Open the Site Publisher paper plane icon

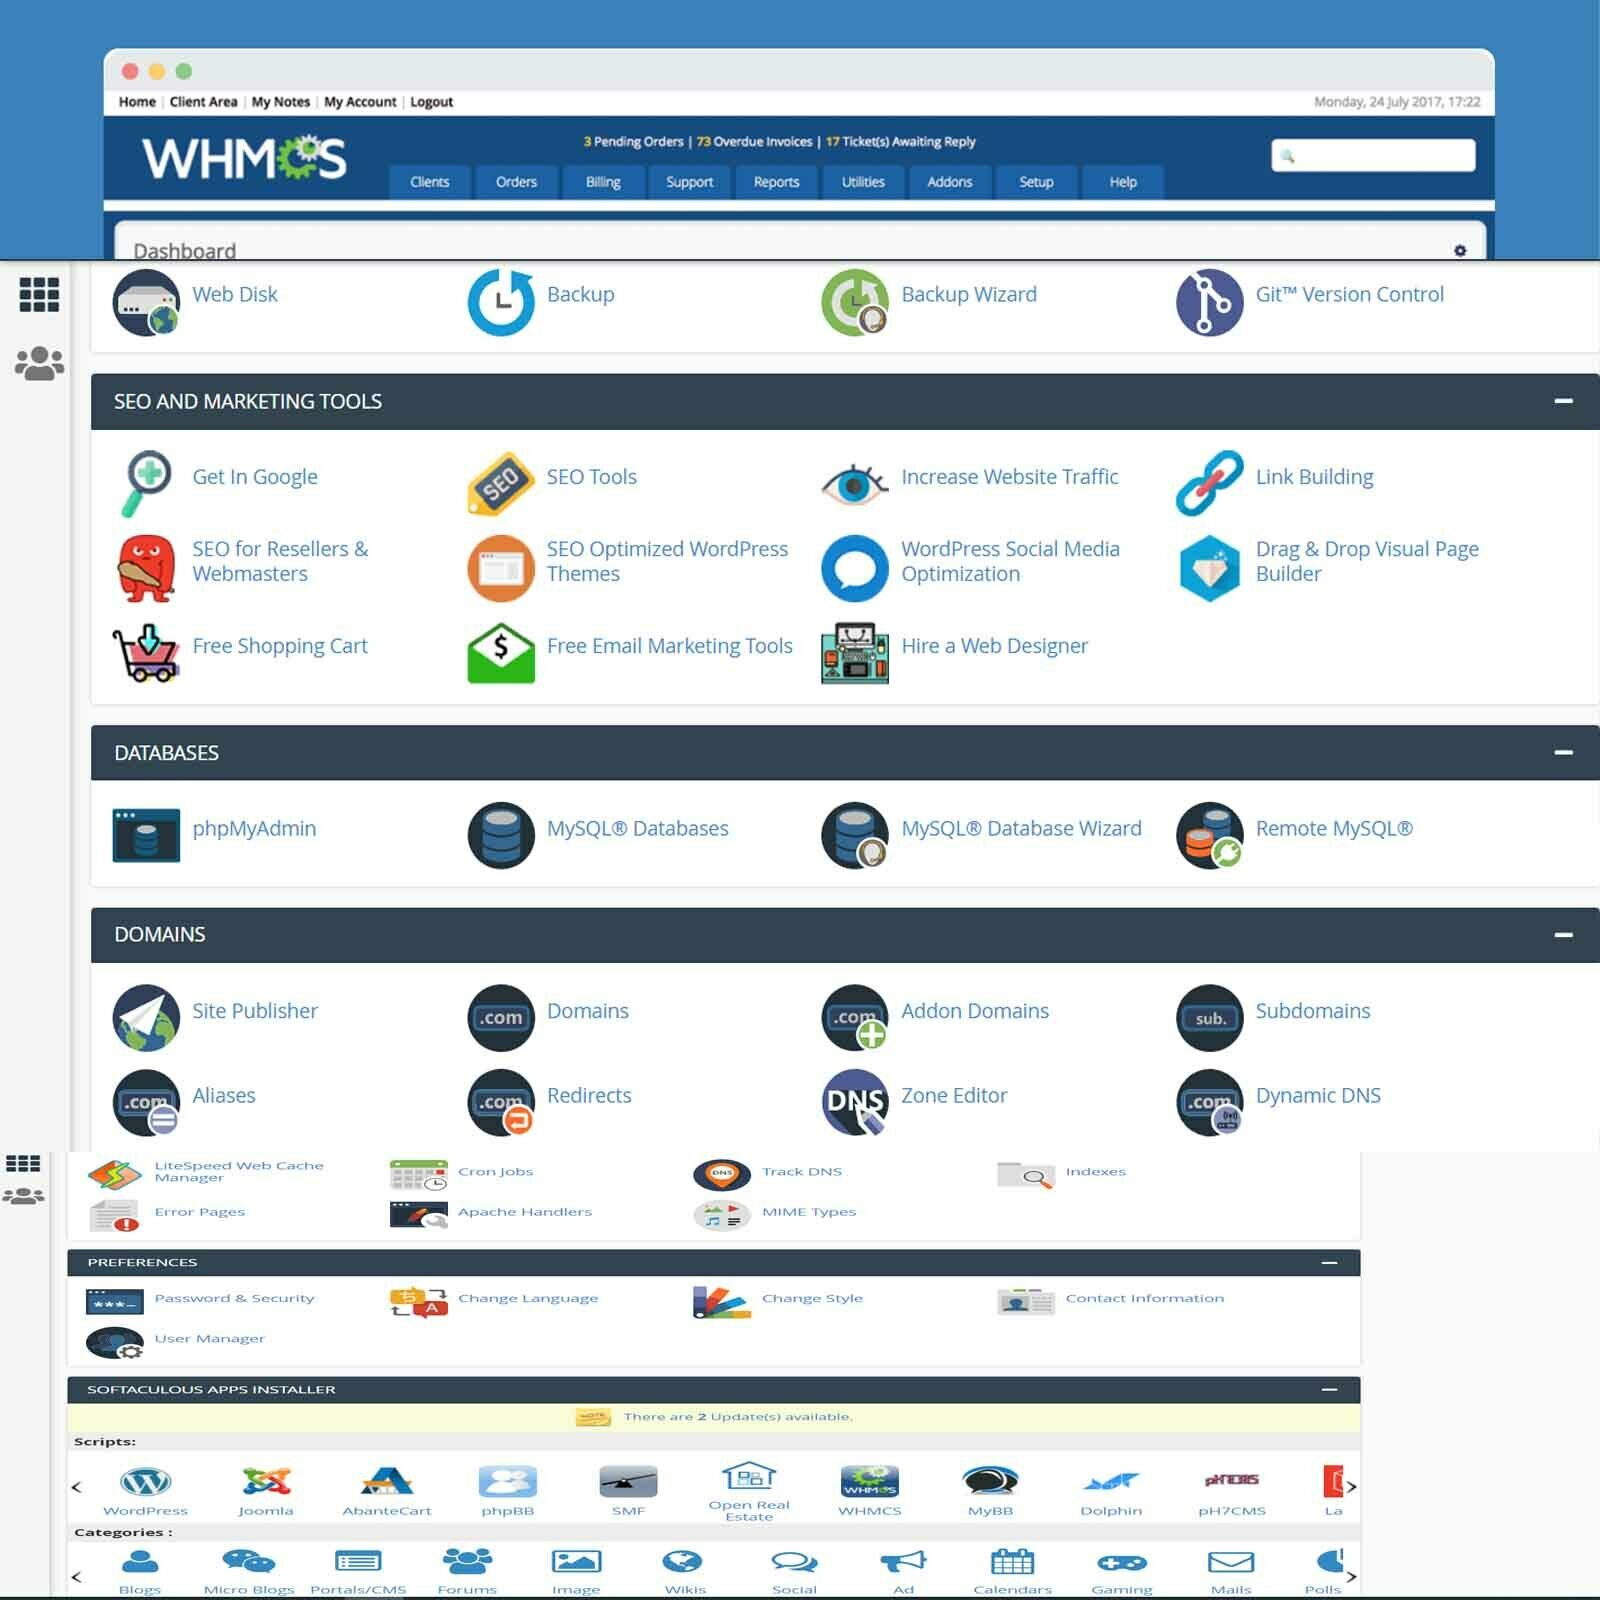point(146,1018)
